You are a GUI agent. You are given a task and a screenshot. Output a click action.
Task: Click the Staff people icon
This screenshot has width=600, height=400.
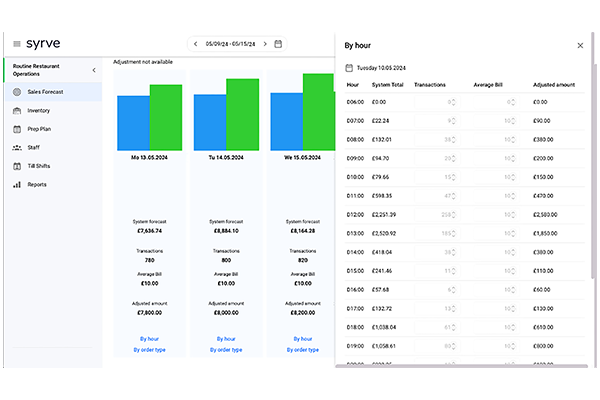coord(18,147)
